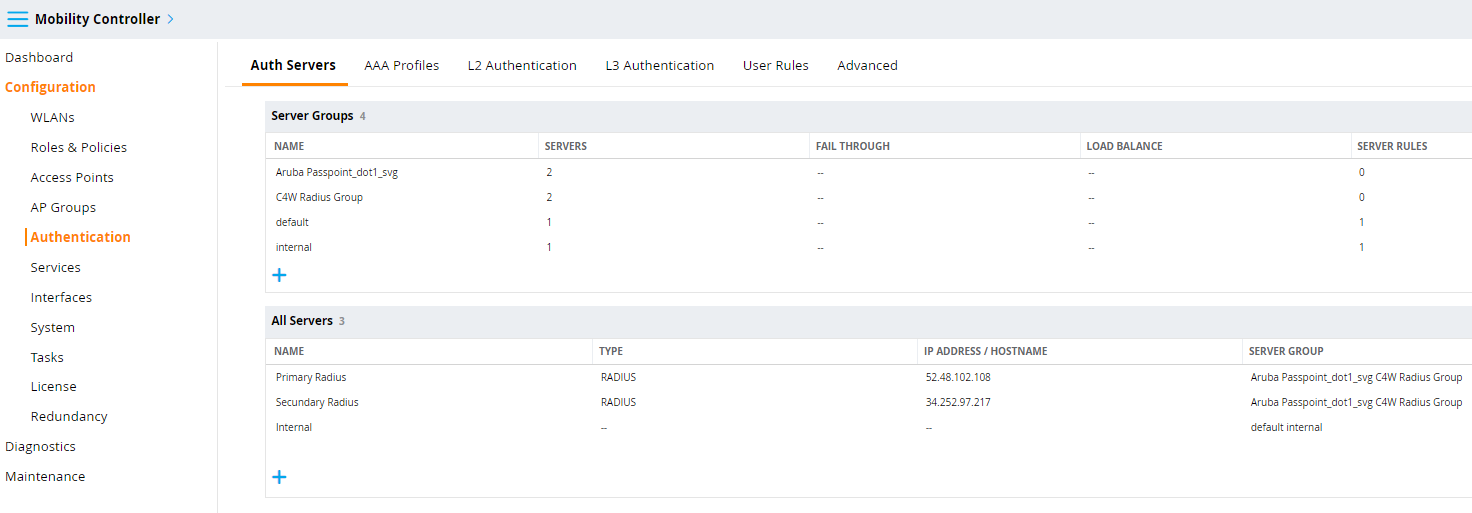Open the Dashboard page

(39, 57)
